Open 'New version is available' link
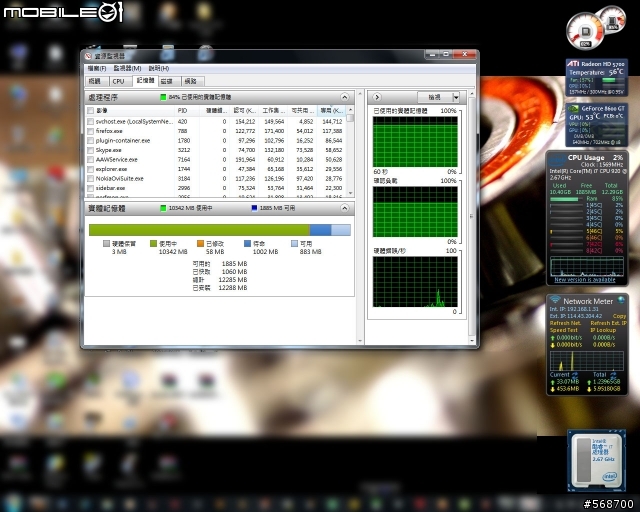 [x=584, y=280]
